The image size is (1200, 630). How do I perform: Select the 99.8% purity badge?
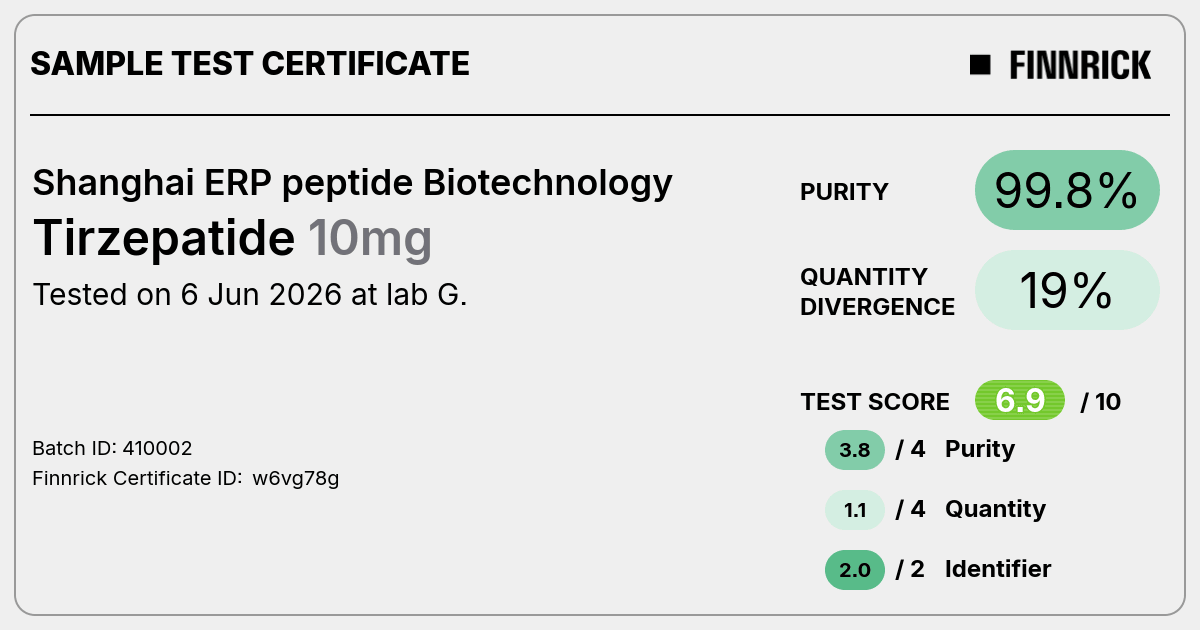coord(1067,190)
